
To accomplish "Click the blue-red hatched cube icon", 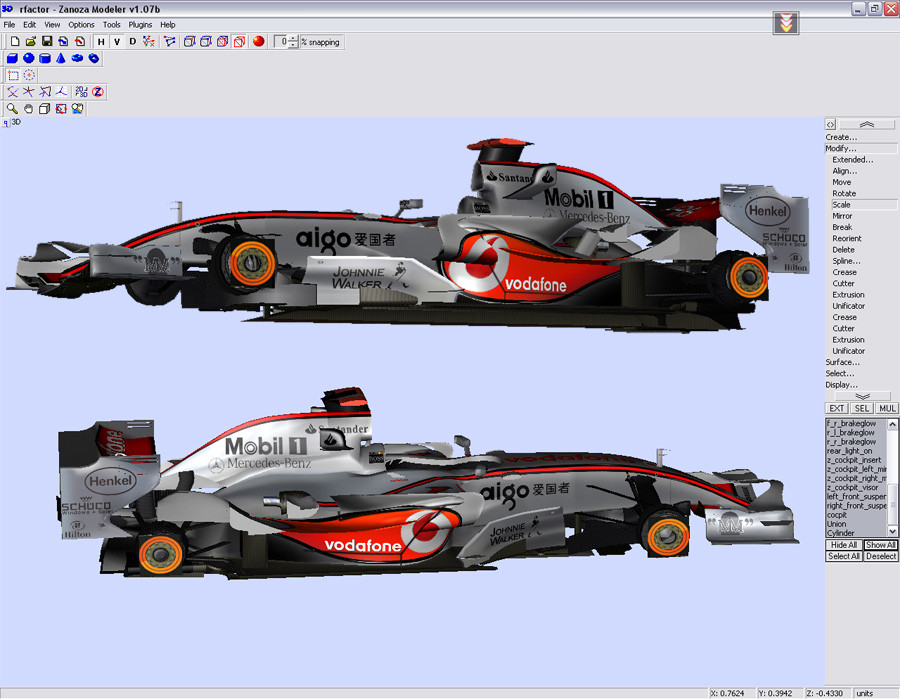I will pyautogui.click(x=223, y=41).
